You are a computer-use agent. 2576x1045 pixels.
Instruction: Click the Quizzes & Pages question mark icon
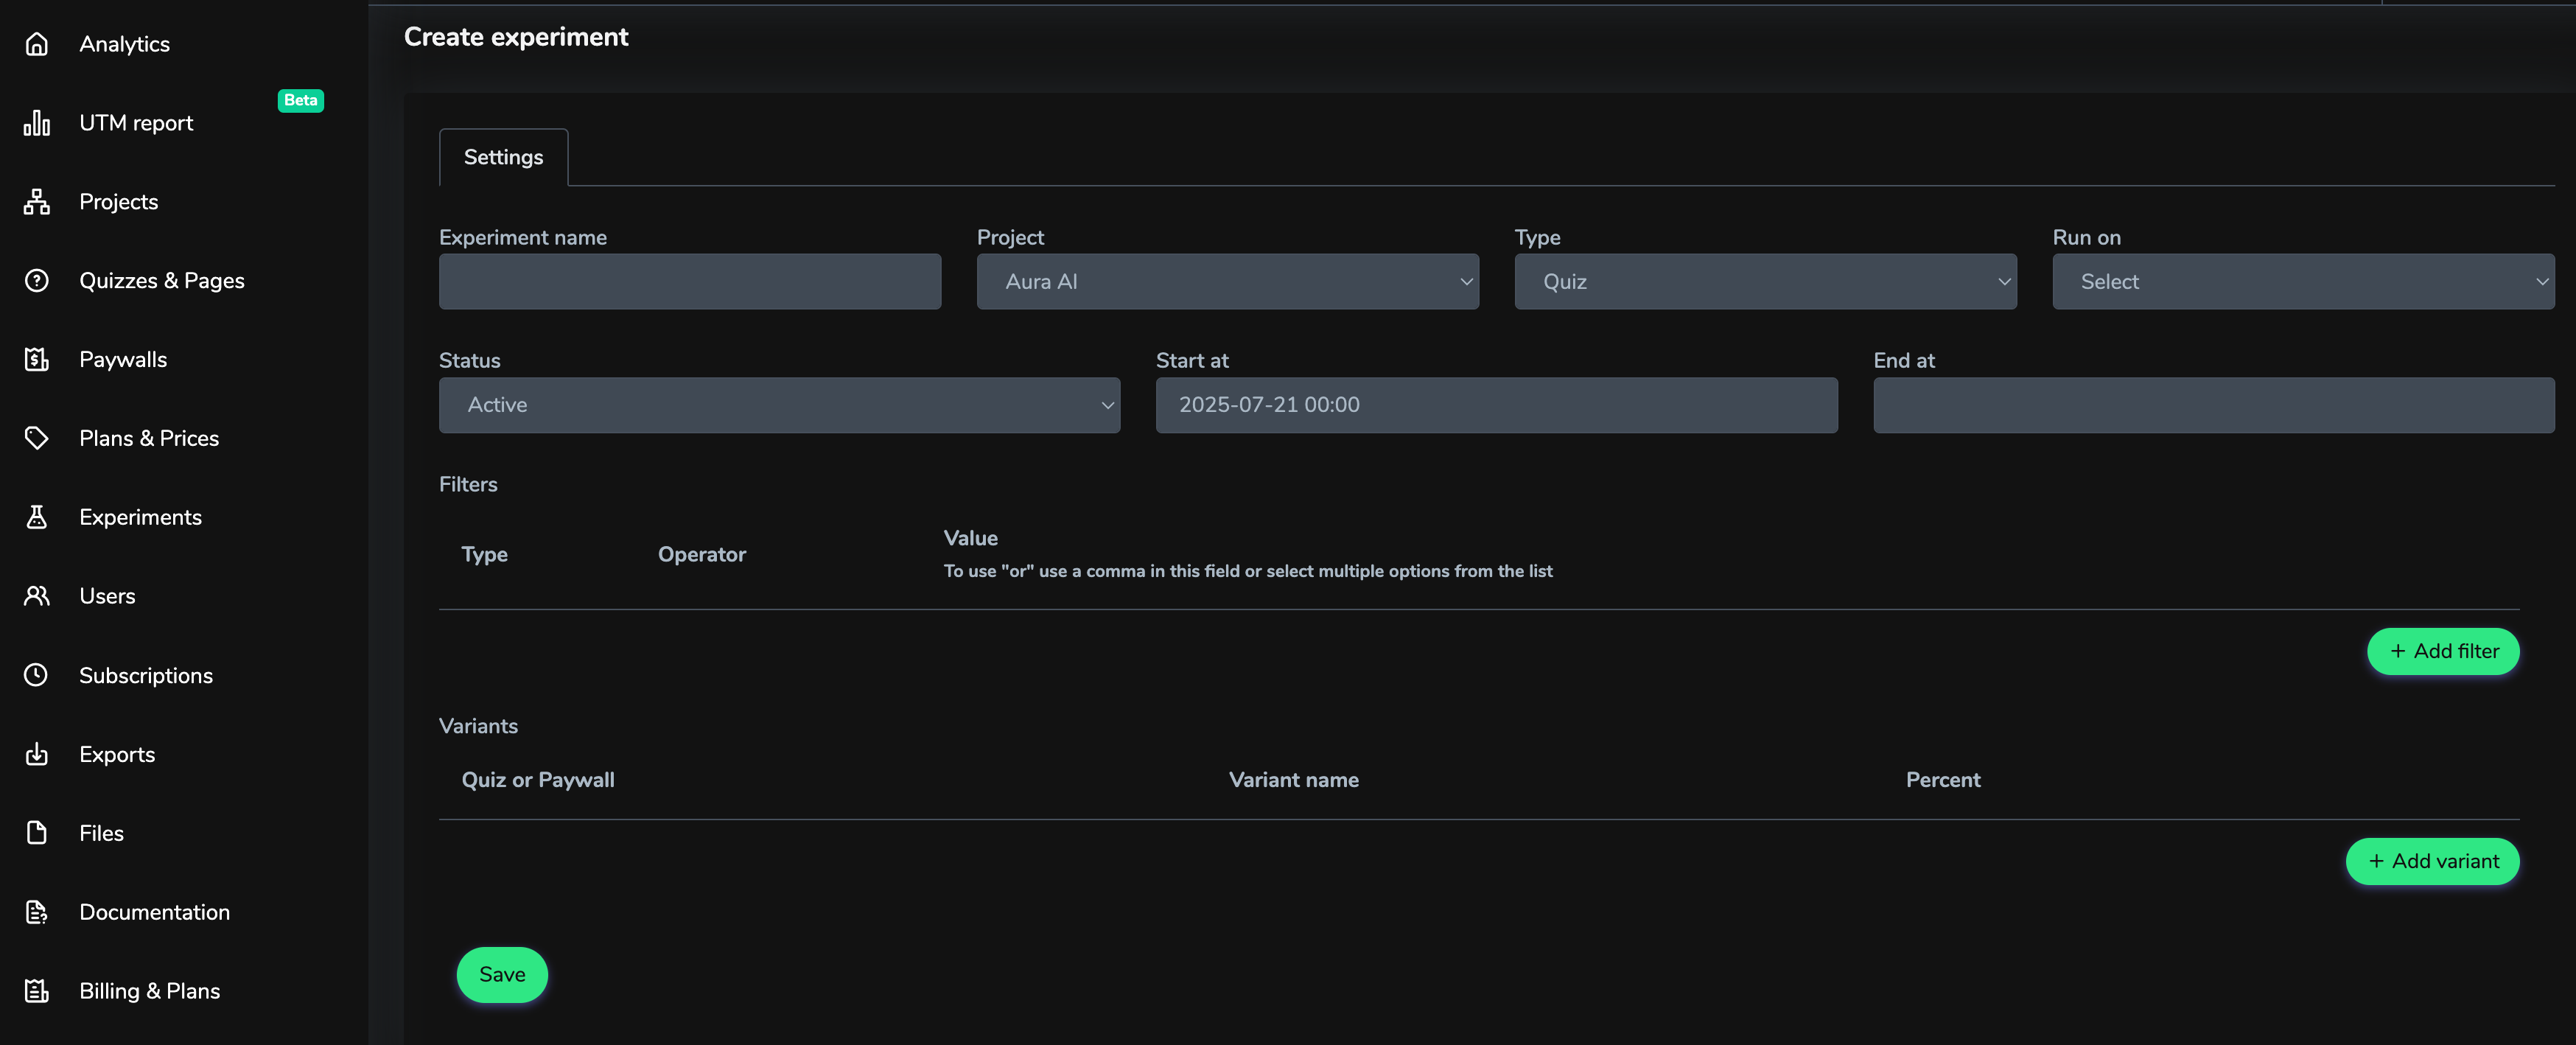pos(37,281)
